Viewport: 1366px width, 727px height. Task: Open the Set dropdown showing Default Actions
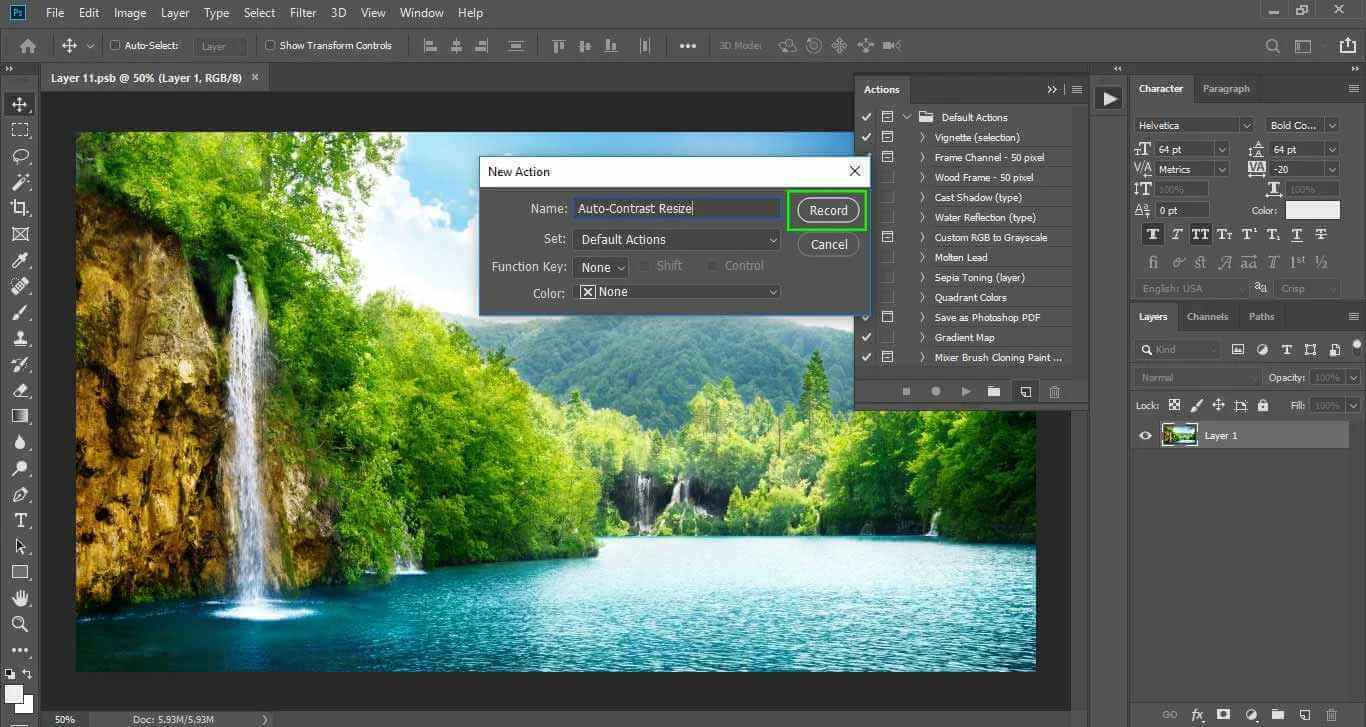click(x=676, y=240)
